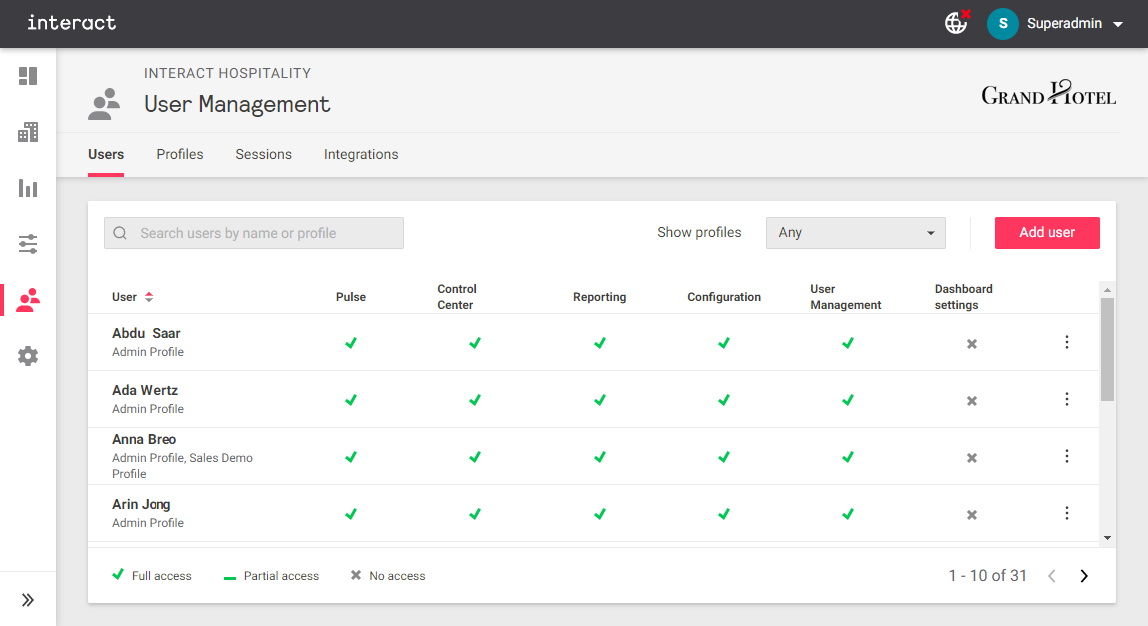Focus the search users input field
Image resolution: width=1148 pixels, height=626 pixels.
[253, 233]
